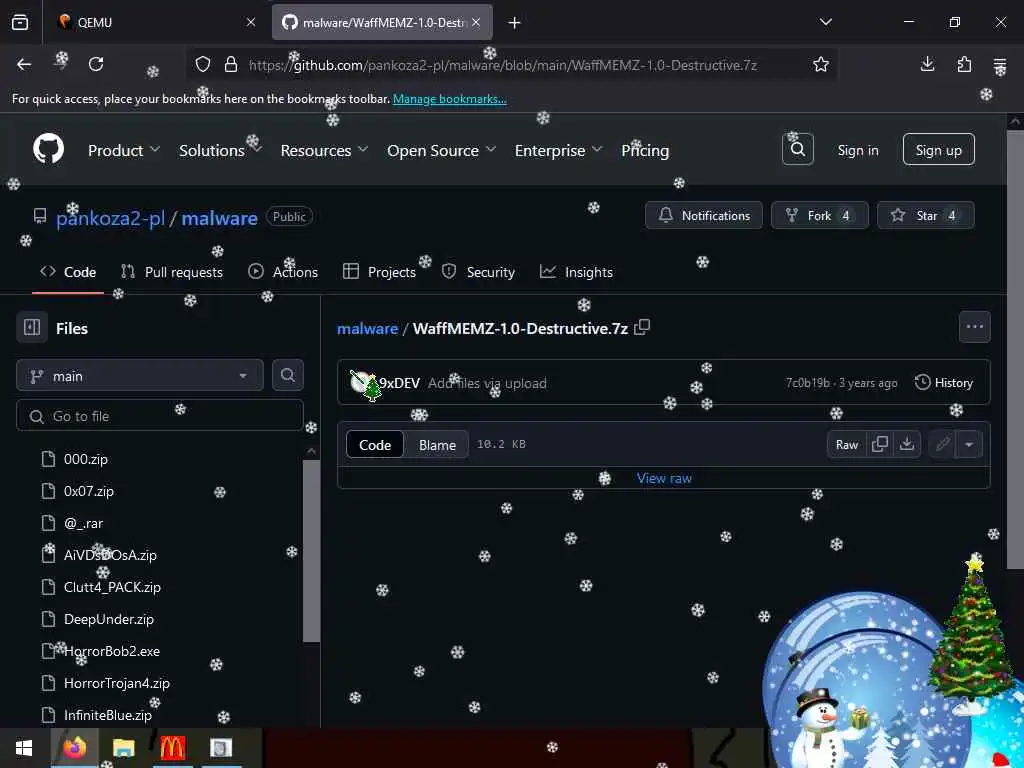This screenshot has width=1024, height=768.
Task: Star the repository with Star button
Action: (925, 215)
